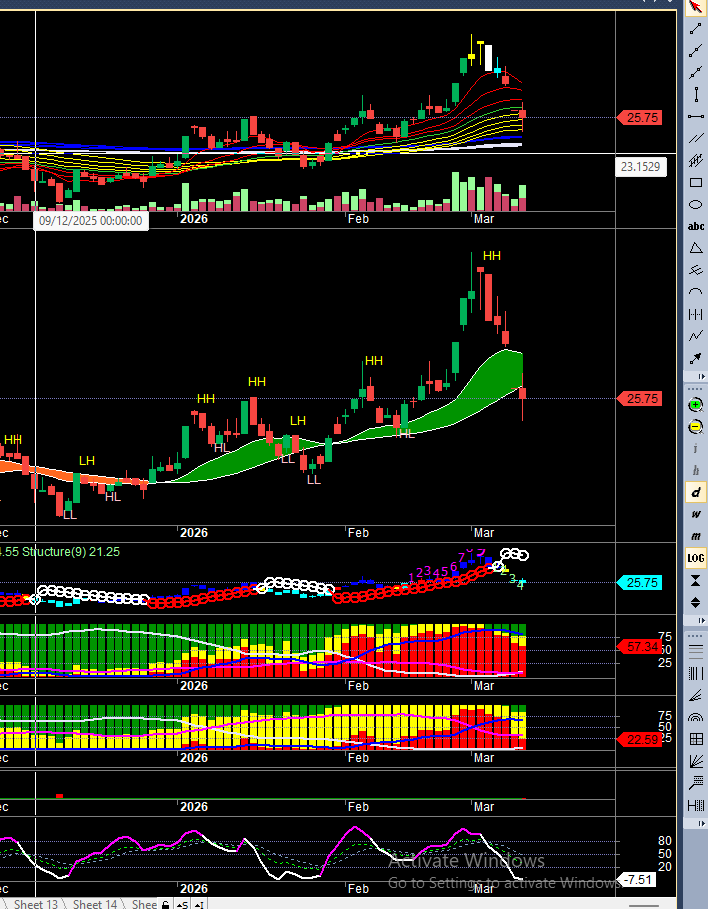Image resolution: width=708 pixels, height=909 pixels.
Task: Select the abc text annotation tool
Action: (x=696, y=227)
